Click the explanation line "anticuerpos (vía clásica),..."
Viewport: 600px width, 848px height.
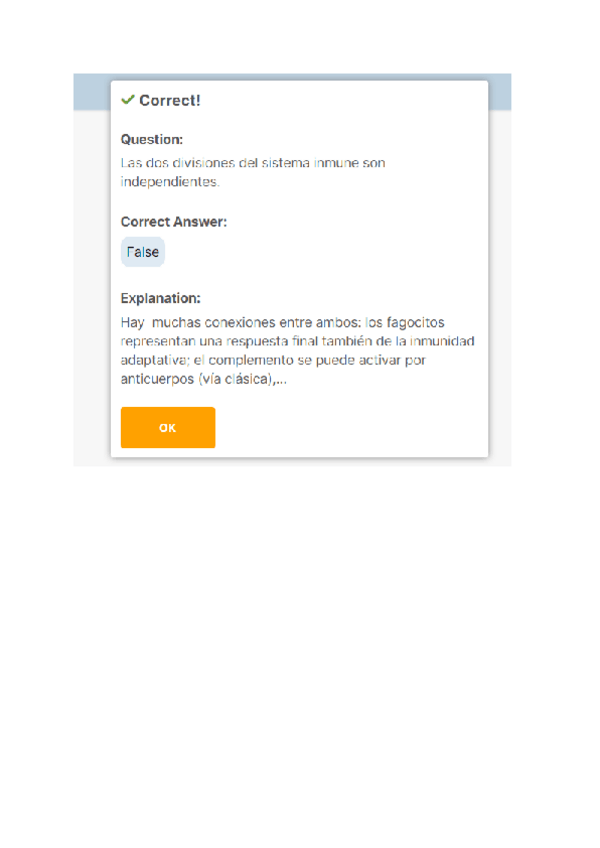point(205,379)
